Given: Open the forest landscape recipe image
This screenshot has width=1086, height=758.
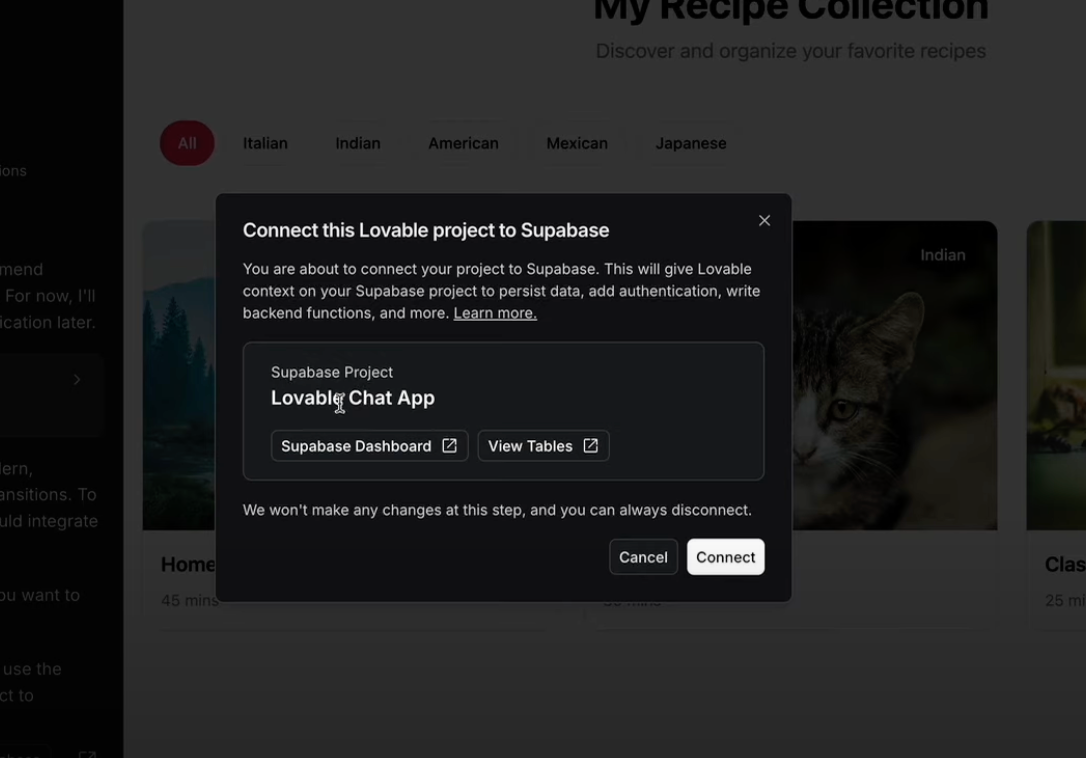Looking at the screenshot, I should point(179,376).
